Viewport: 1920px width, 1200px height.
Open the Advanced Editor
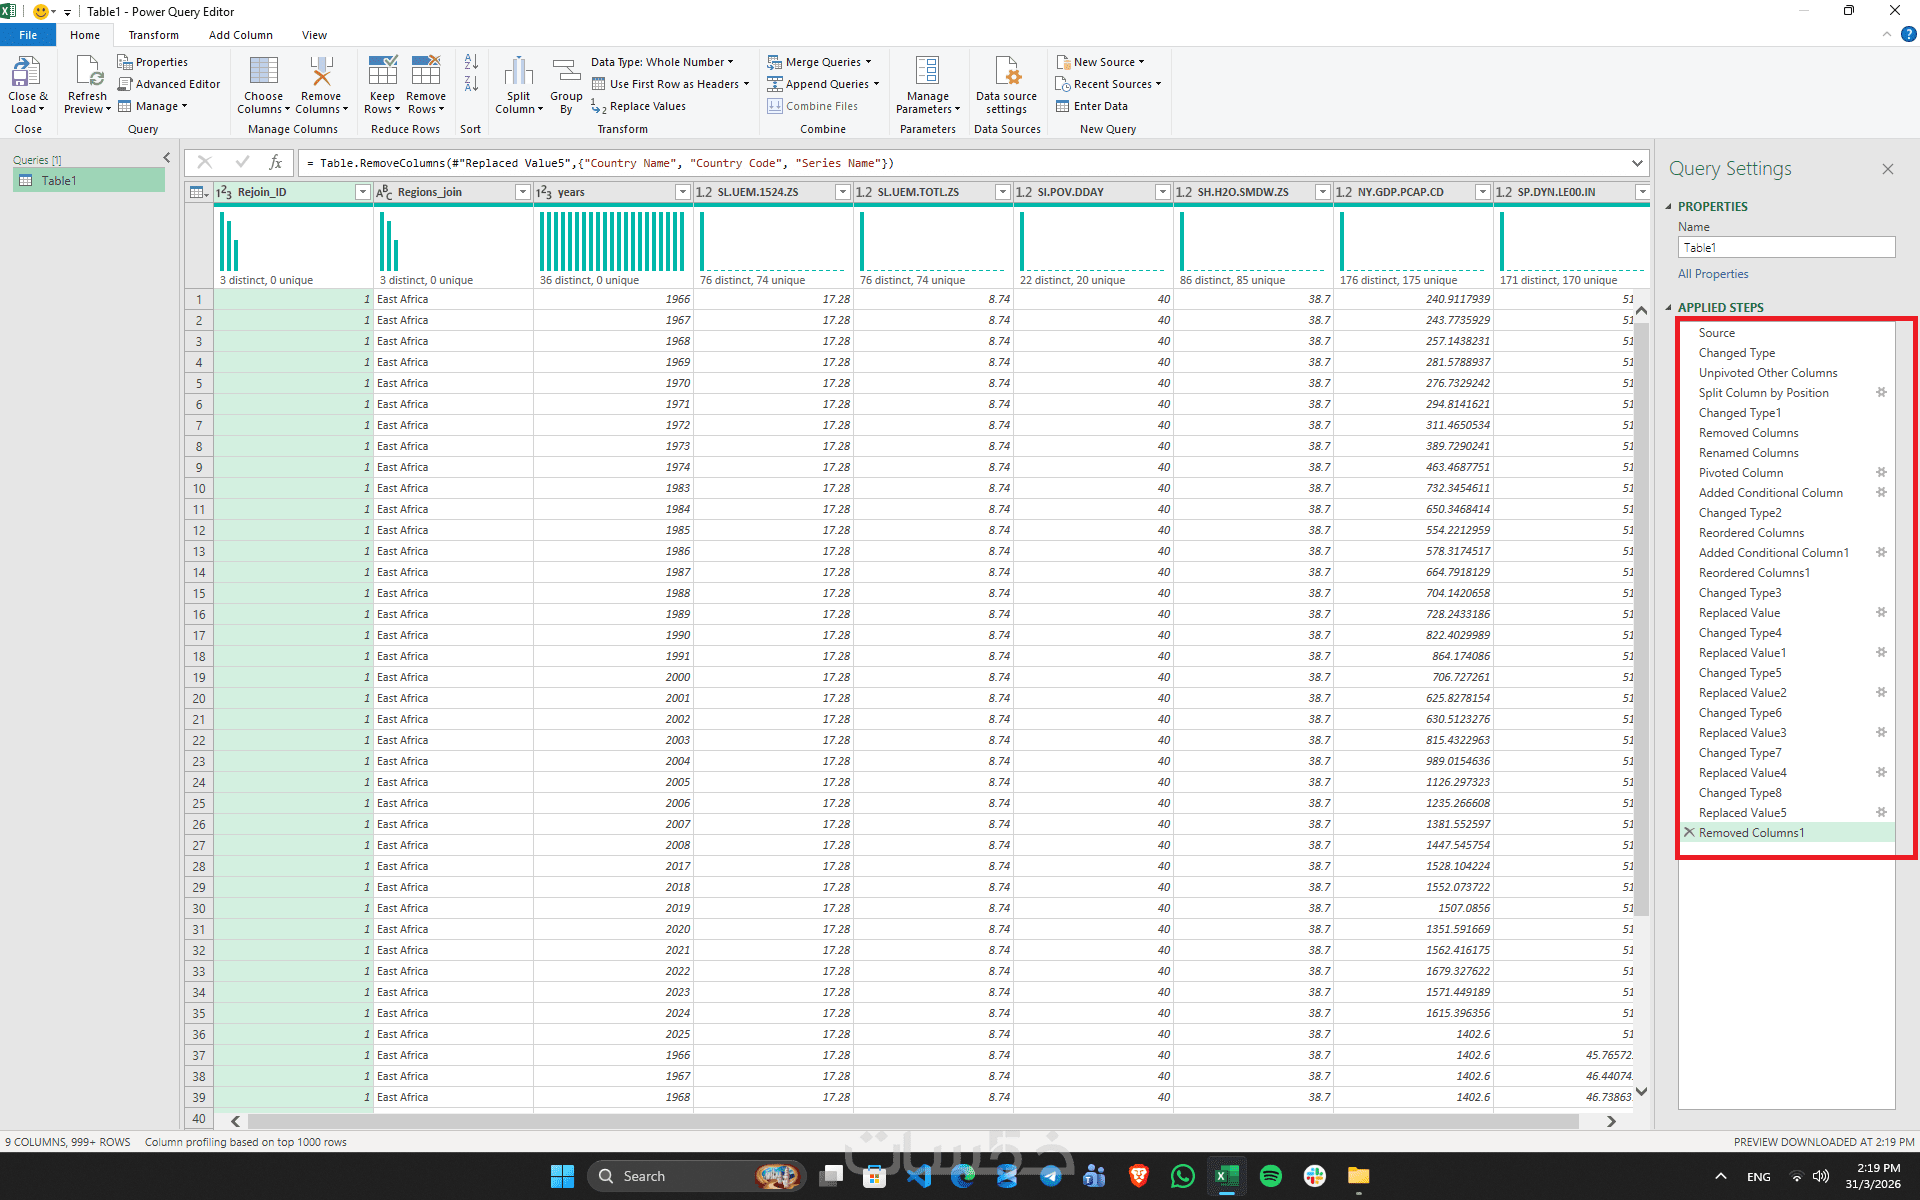pos(169,84)
